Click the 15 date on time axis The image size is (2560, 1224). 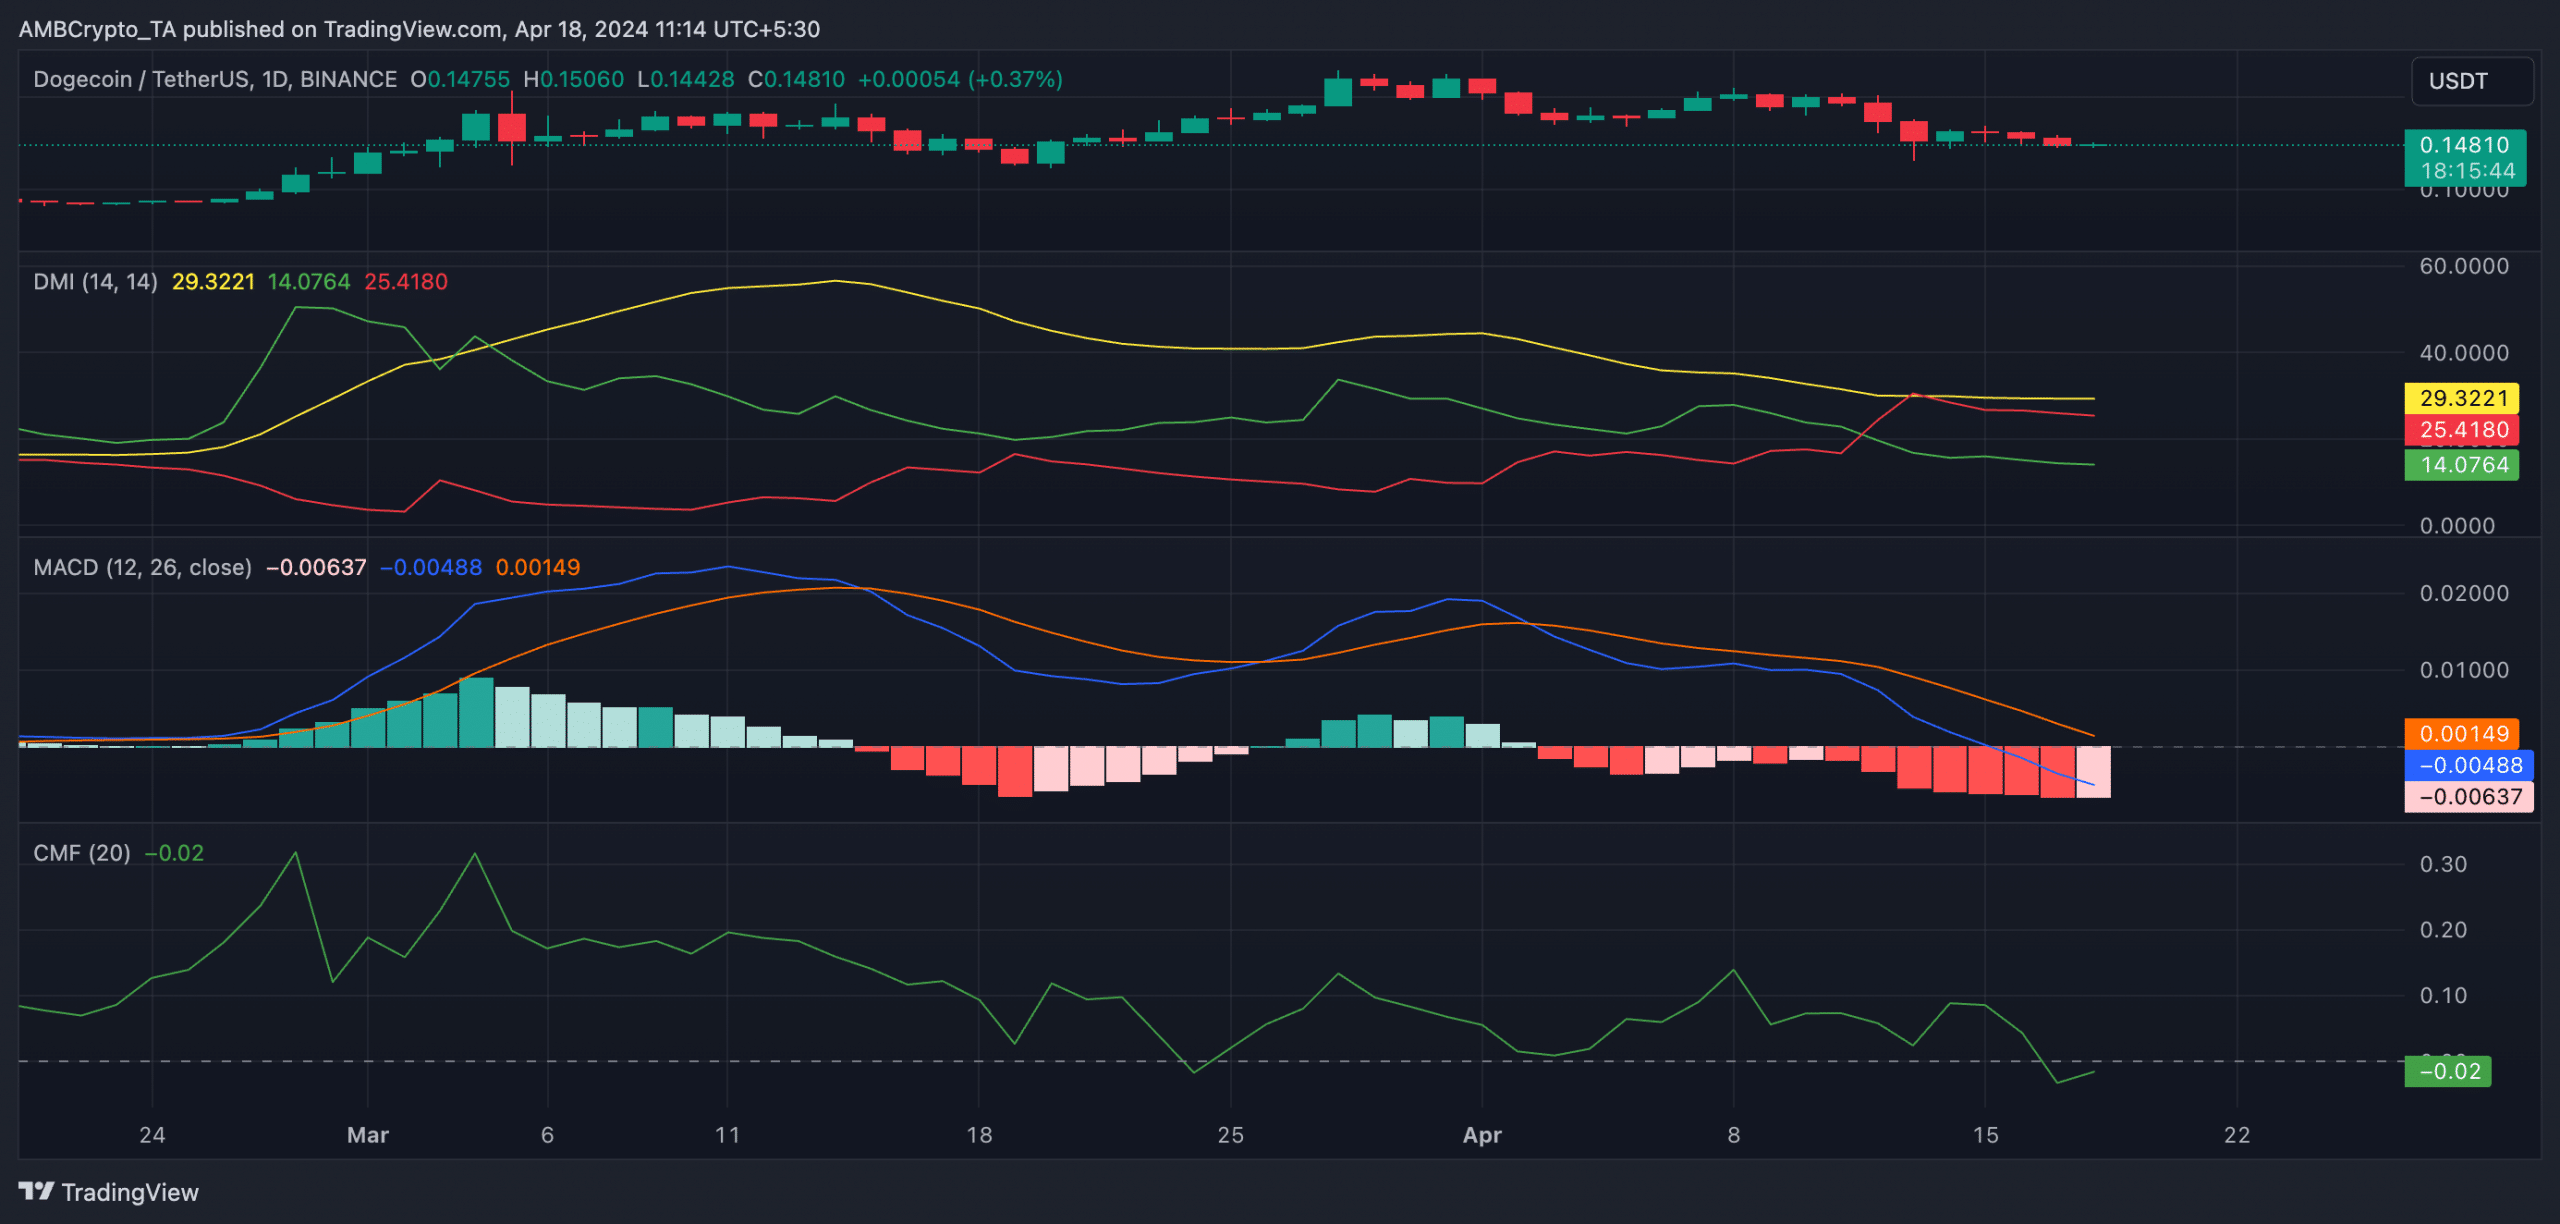click(1986, 1135)
